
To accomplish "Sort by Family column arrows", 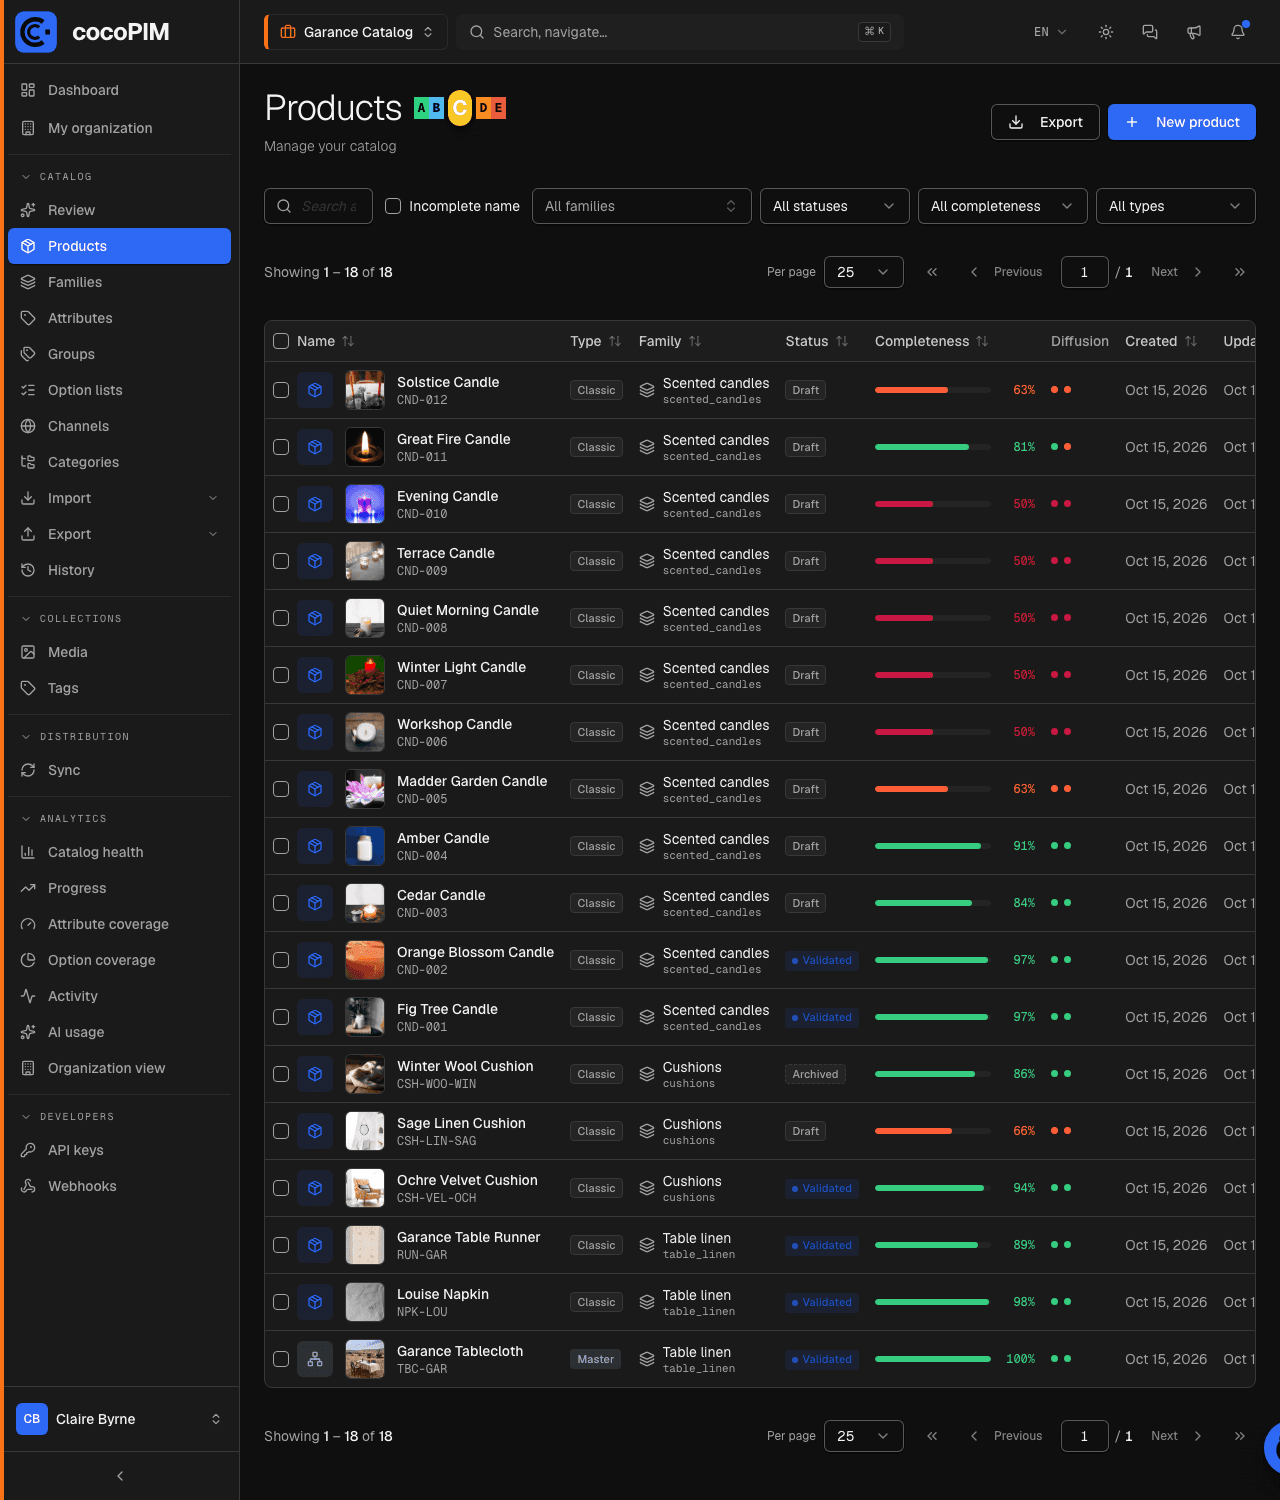I will (x=695, y=341).
